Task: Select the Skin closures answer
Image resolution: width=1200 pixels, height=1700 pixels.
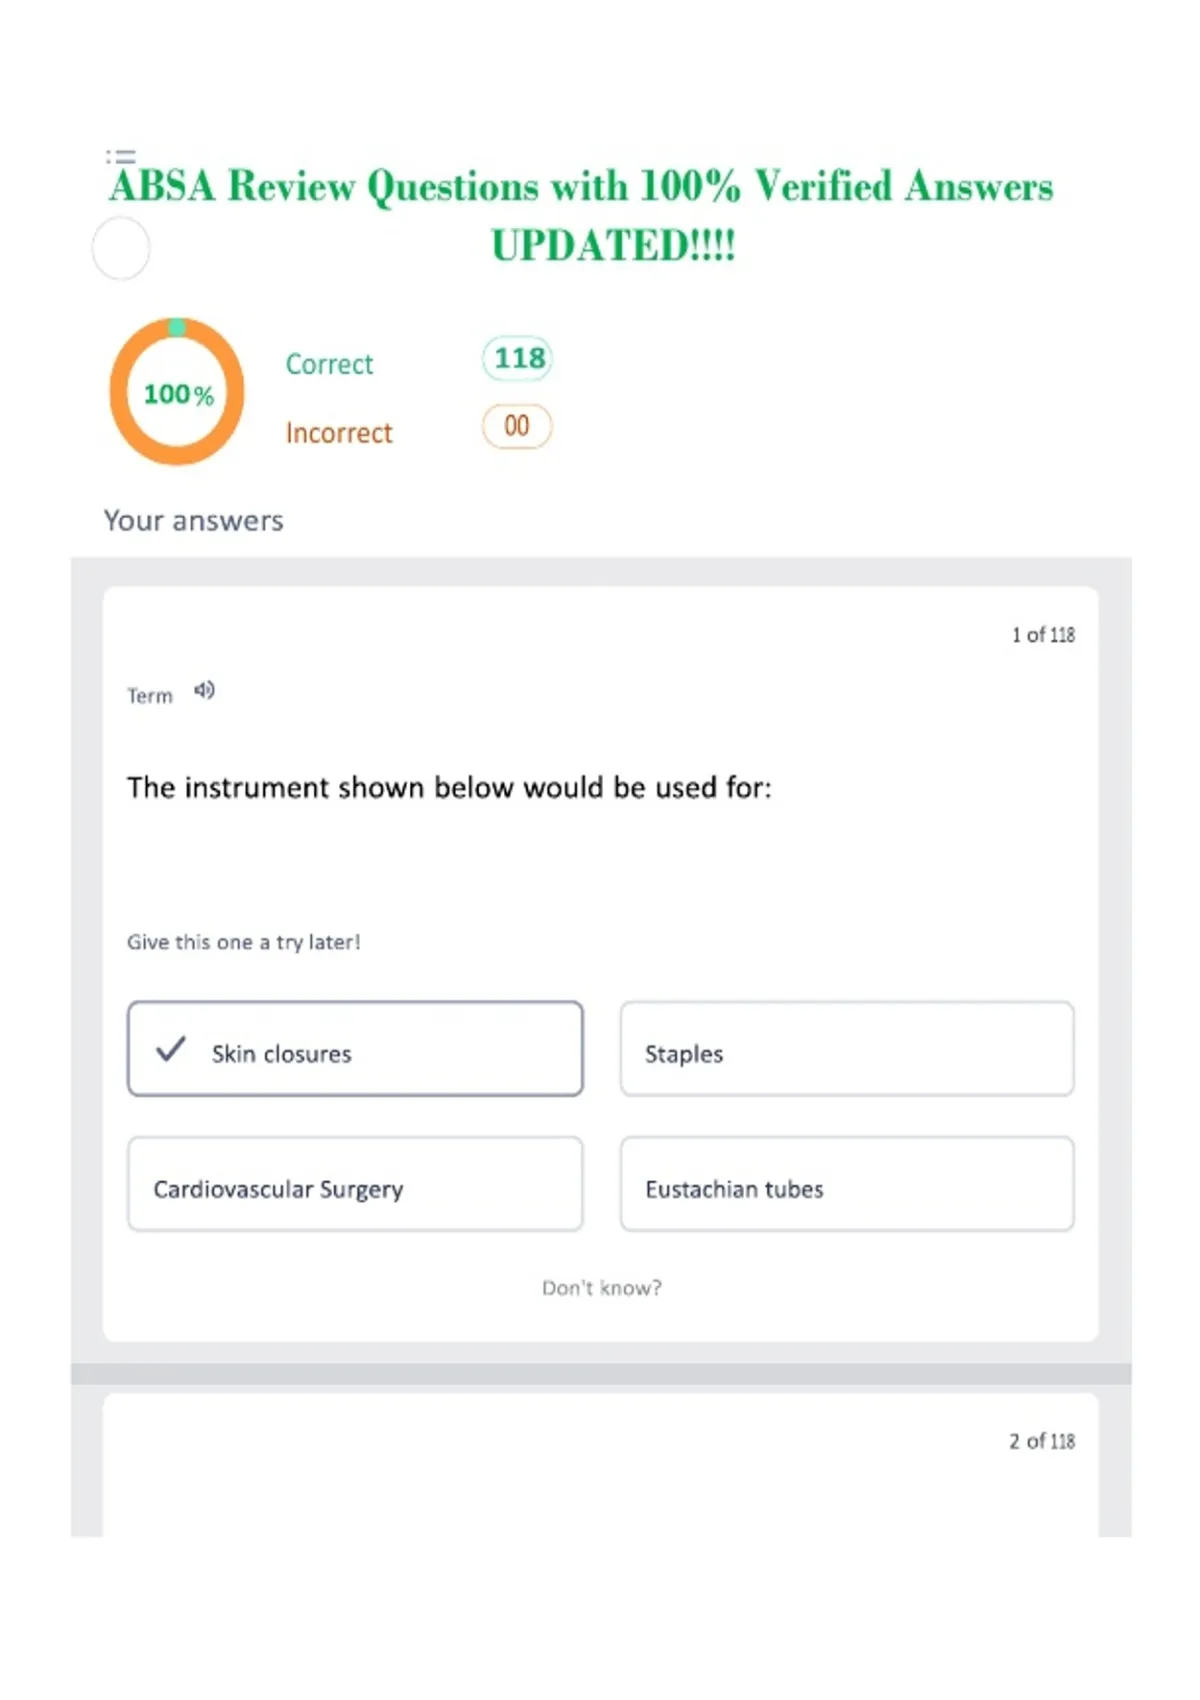Action: (x=355, y=1049)
